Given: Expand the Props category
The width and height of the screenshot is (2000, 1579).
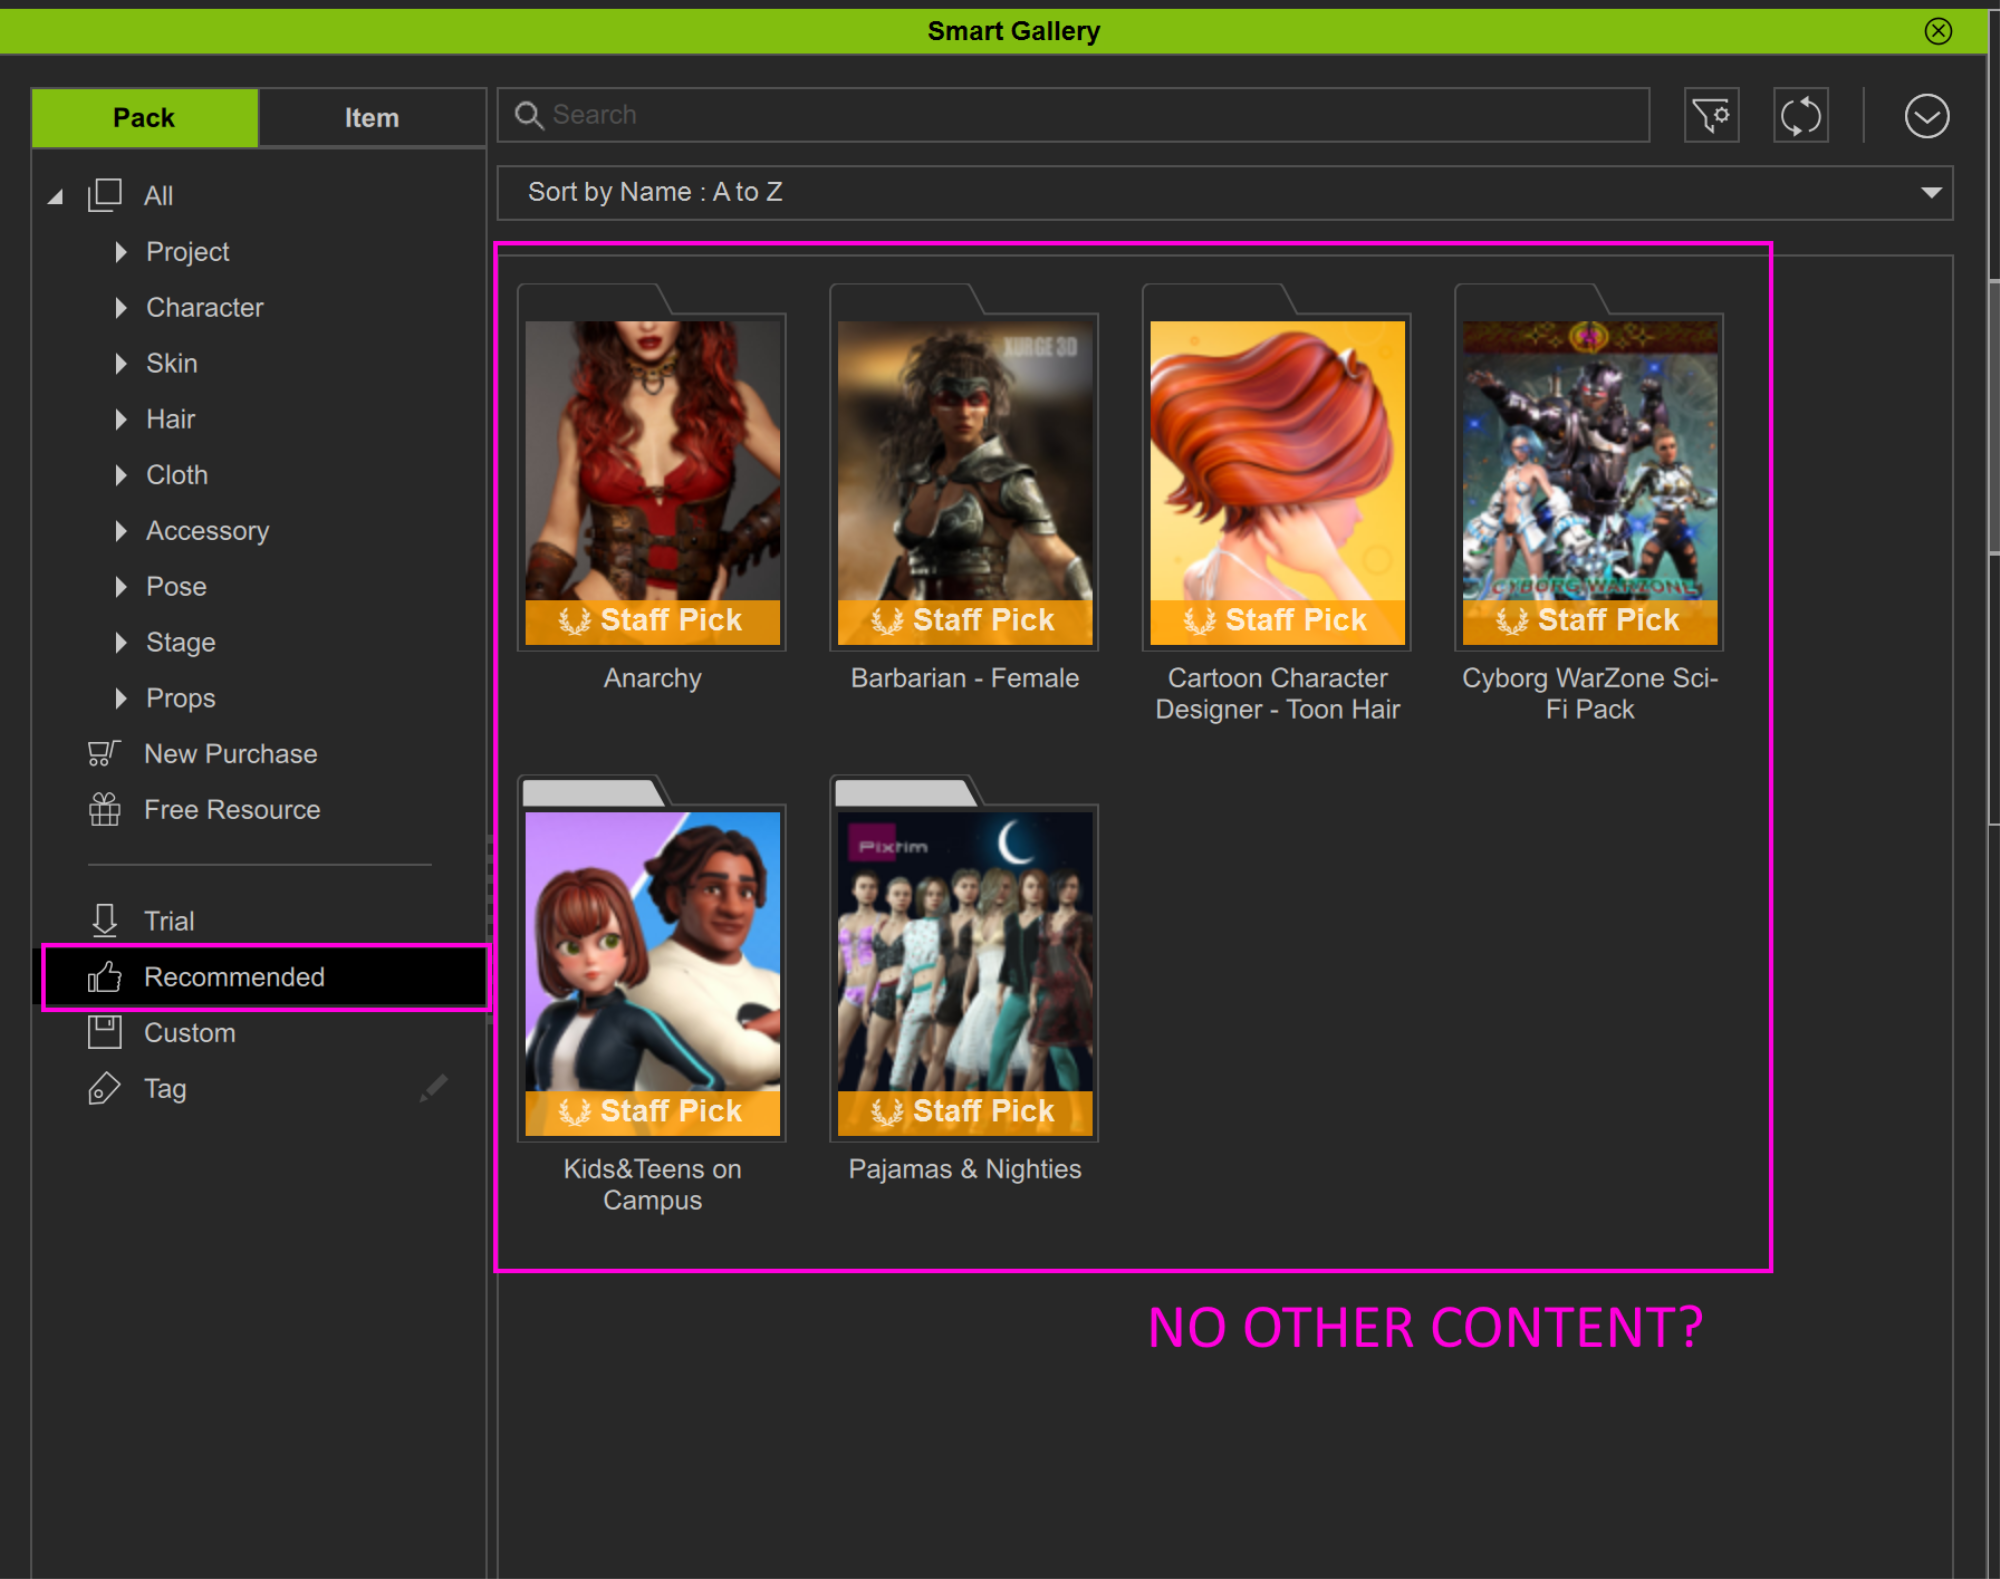Looking at the screenshot, I should (121, 699).
